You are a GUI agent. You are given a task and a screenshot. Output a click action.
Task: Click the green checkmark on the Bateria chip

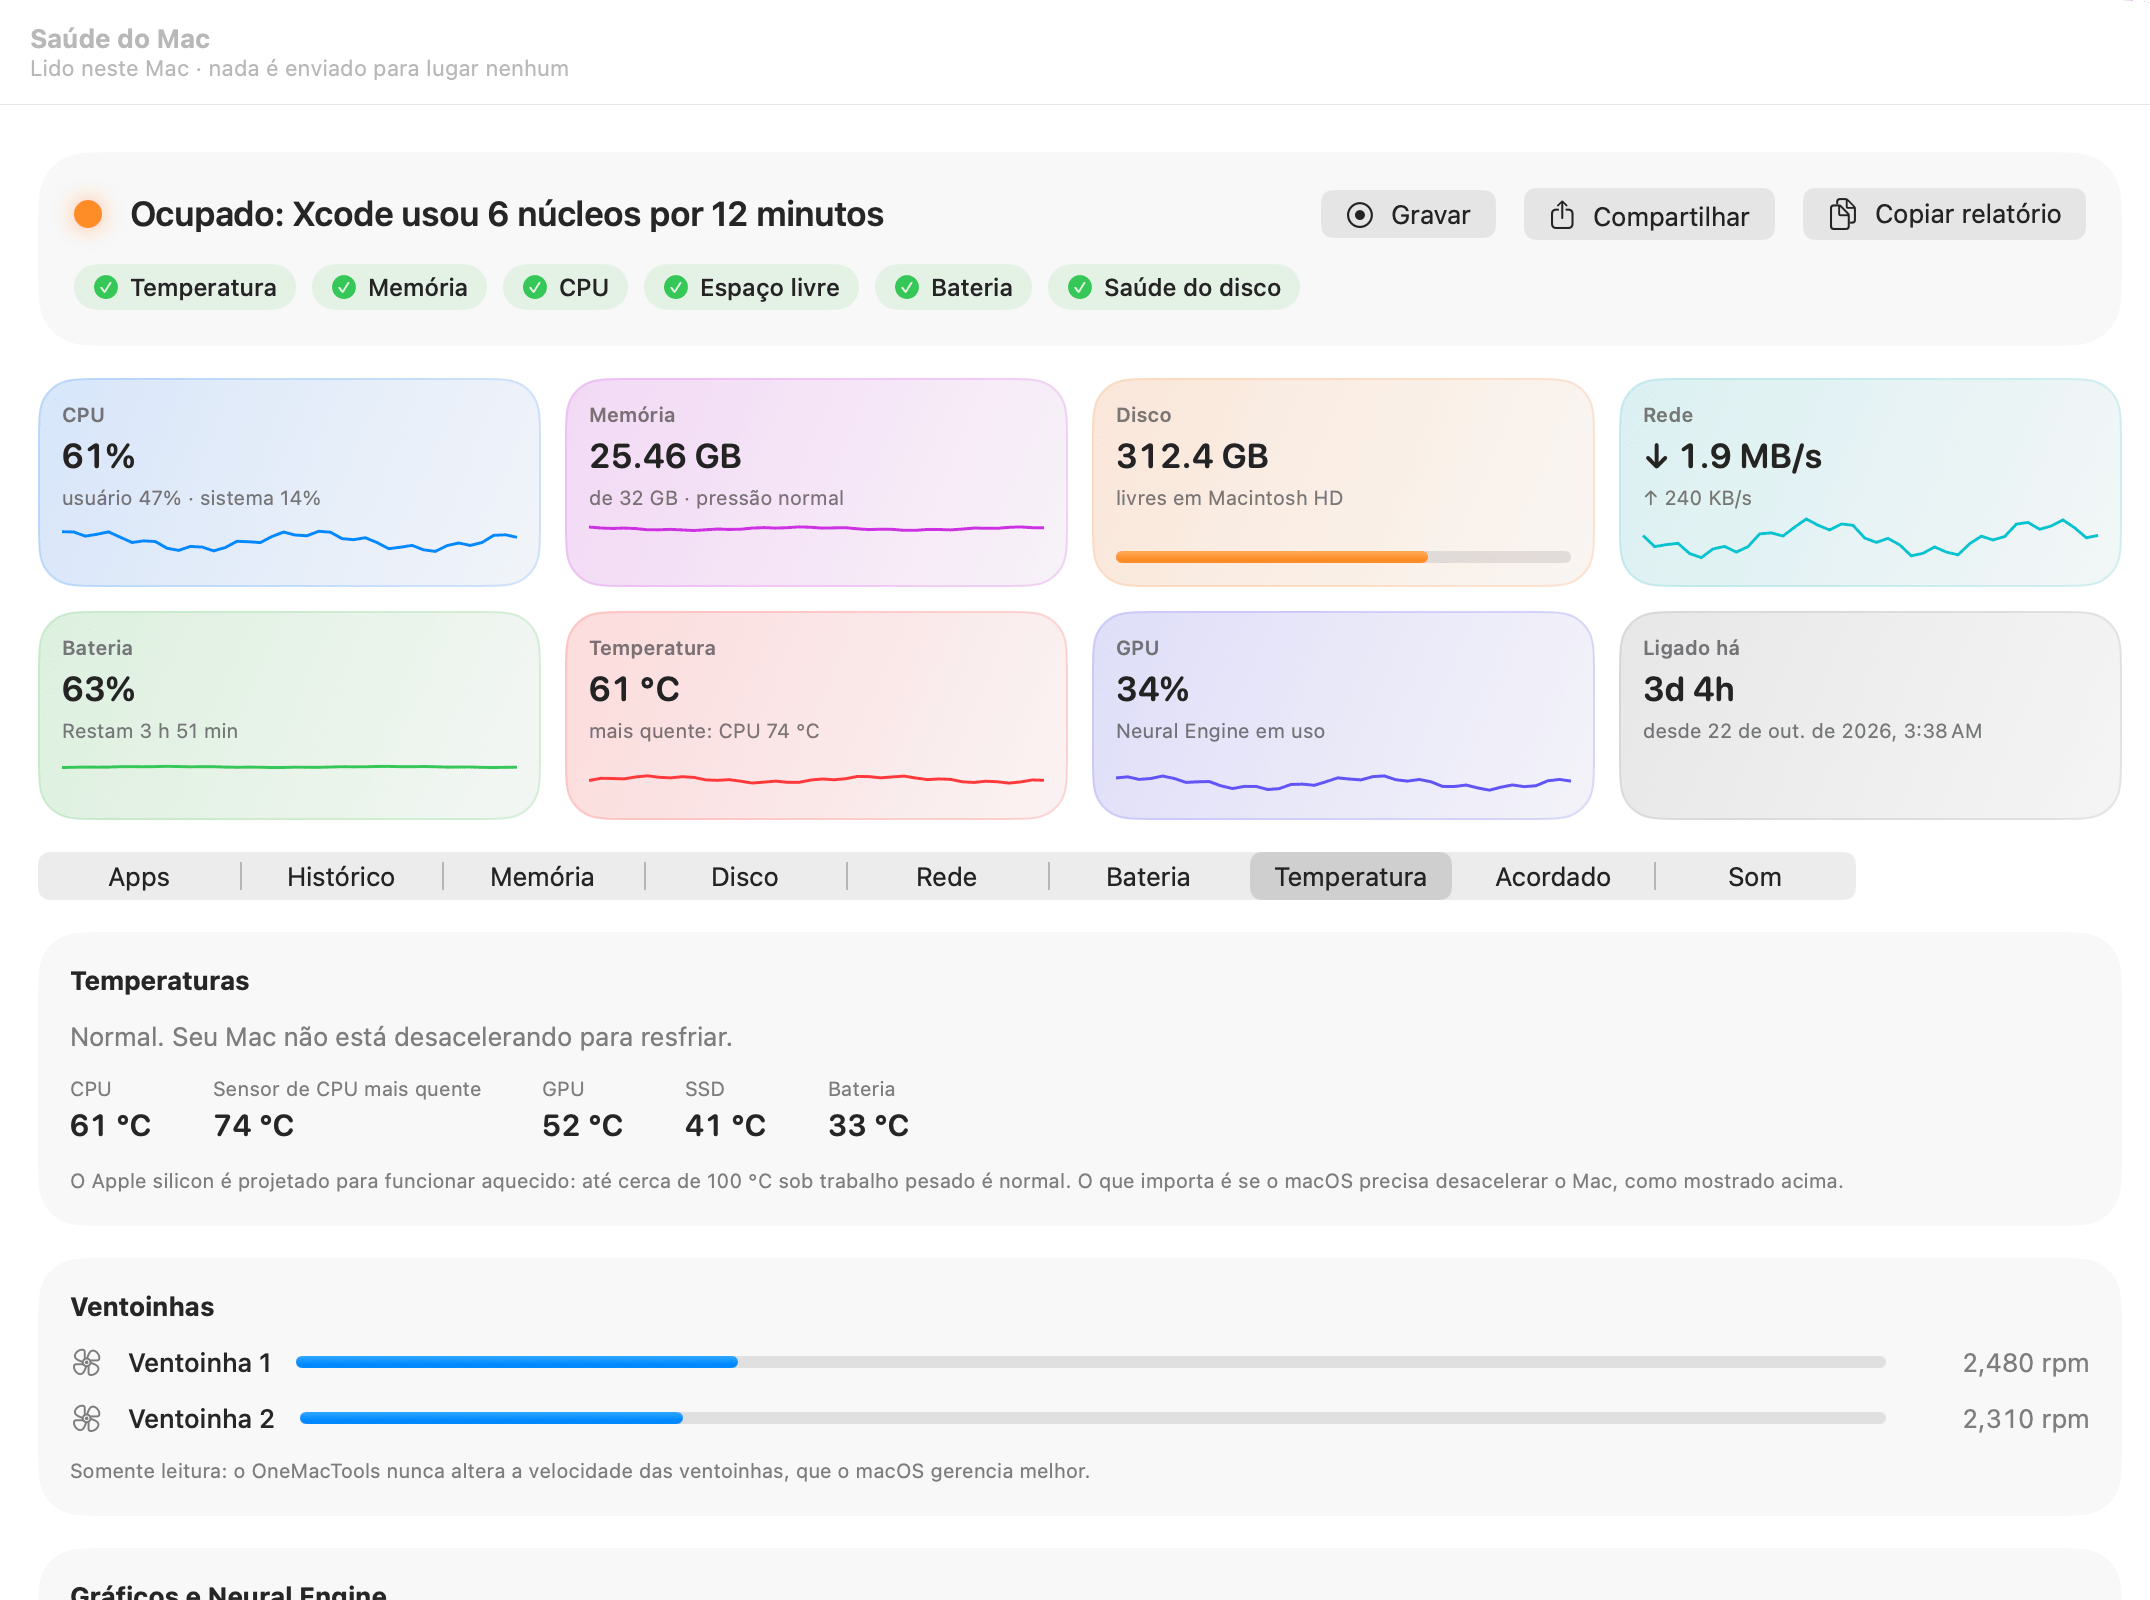[907, 288]
